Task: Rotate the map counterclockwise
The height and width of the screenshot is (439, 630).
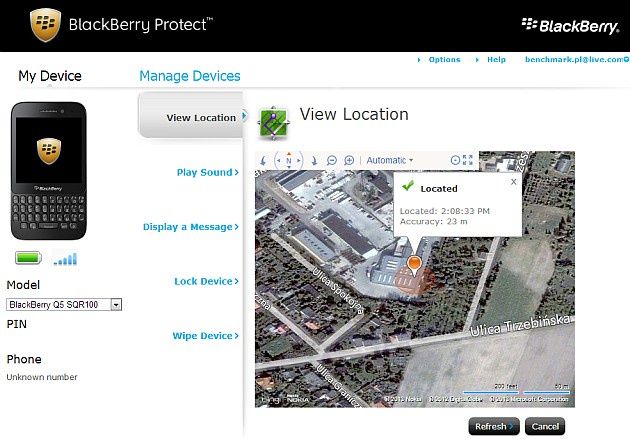Action: pos(263,161)
